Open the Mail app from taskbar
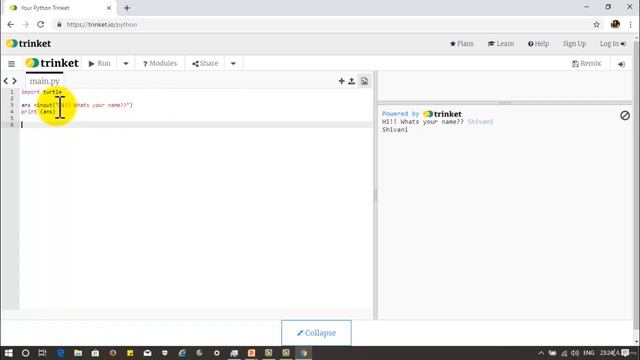The height and width of the screenshot is (360, 640). [x=147, y=353]
